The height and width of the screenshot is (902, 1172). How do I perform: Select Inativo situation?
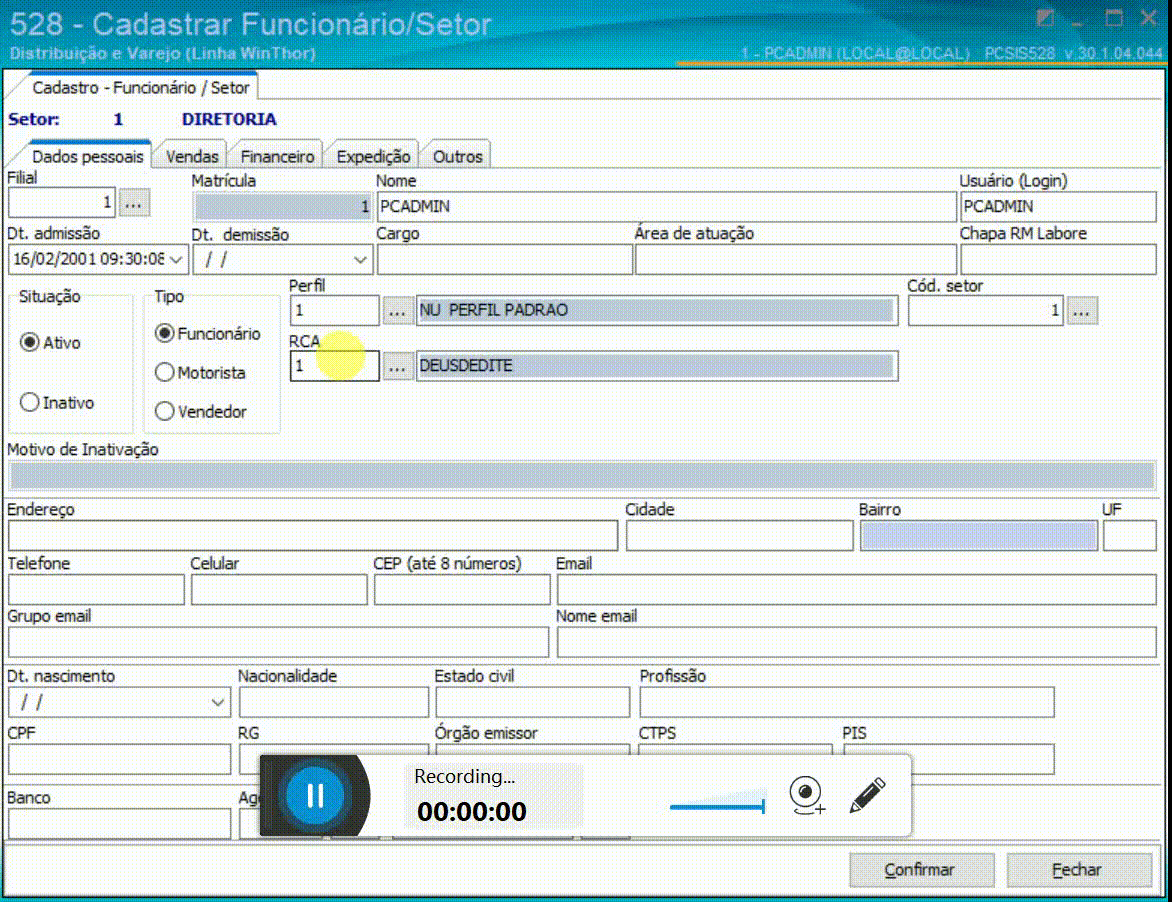pyautogui.click(x=57, y=403)
